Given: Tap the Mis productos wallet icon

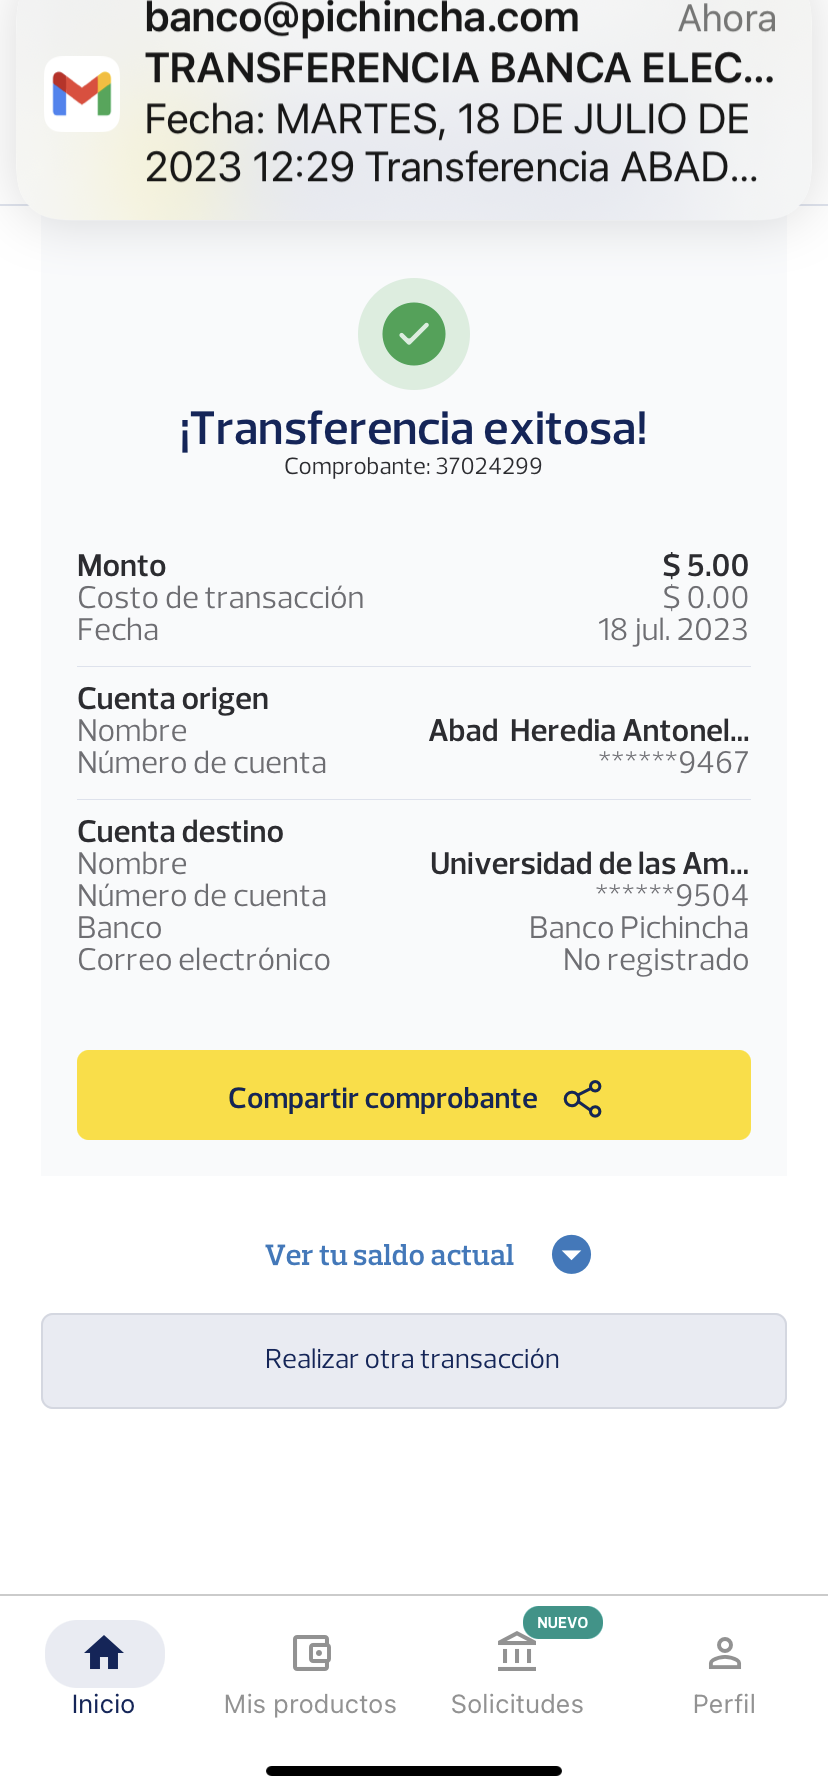Looking at the screenshot, I should click(x=311, y=1653).
